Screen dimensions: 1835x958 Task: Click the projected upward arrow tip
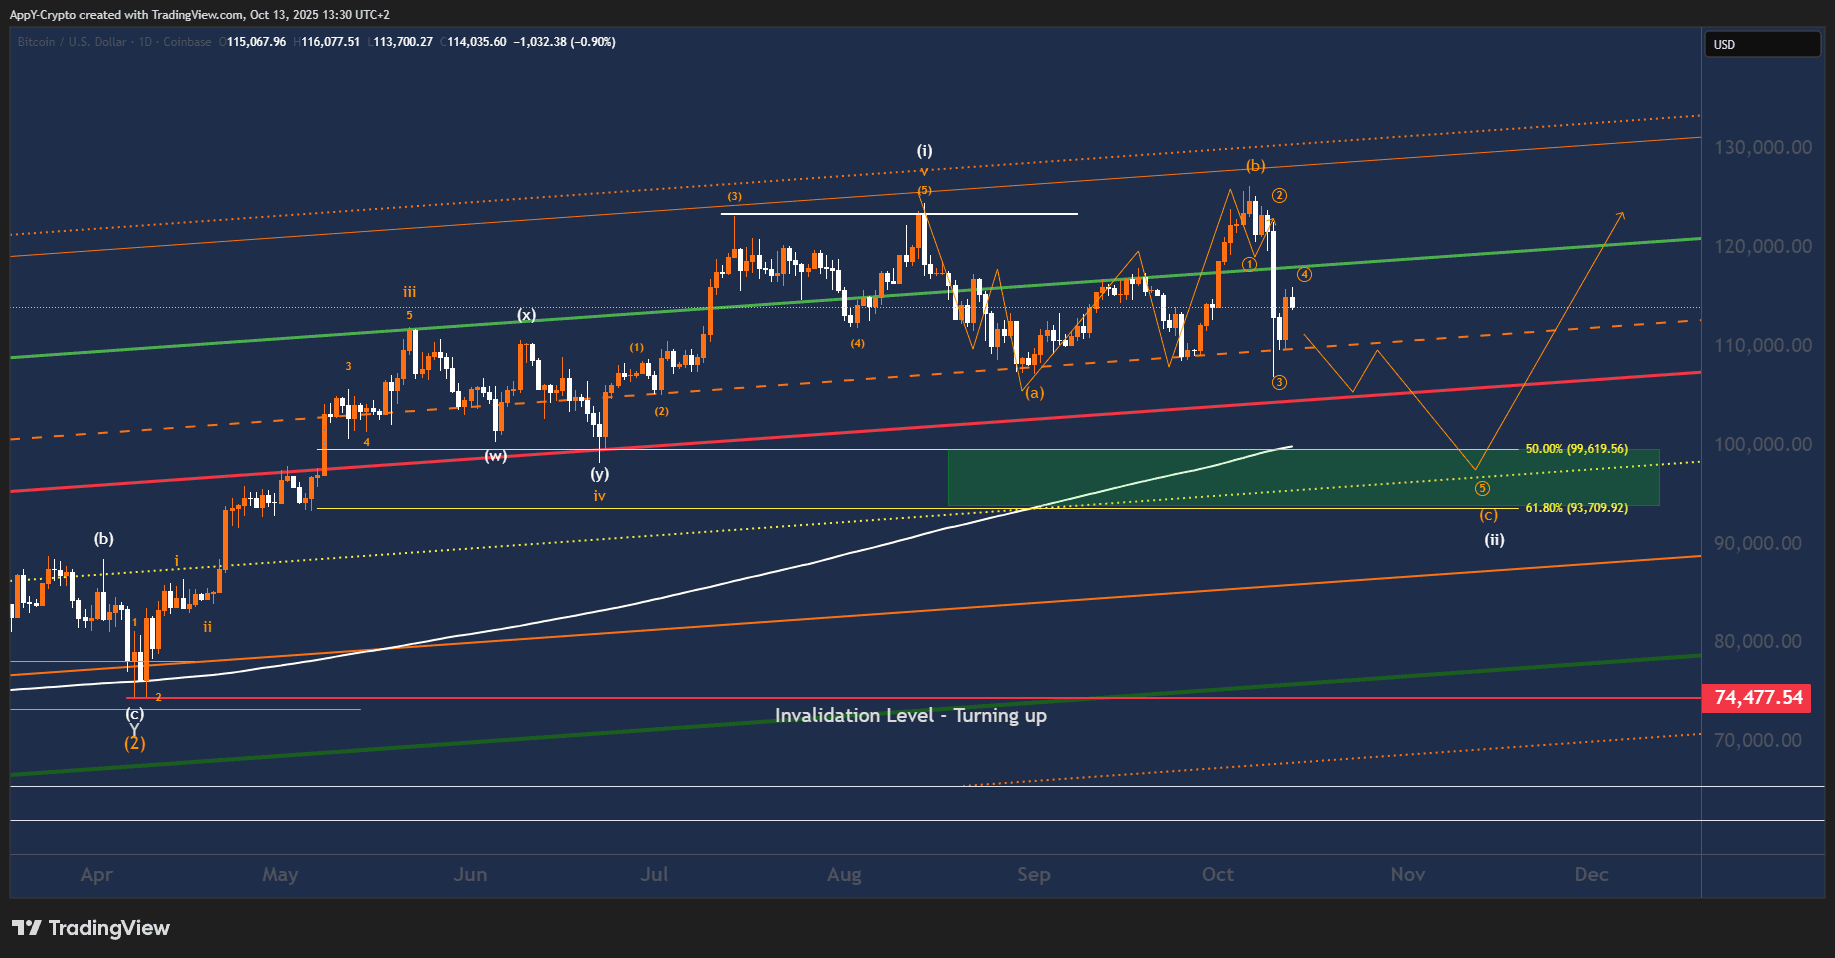pyautogui.click(x=1622, y=214)
